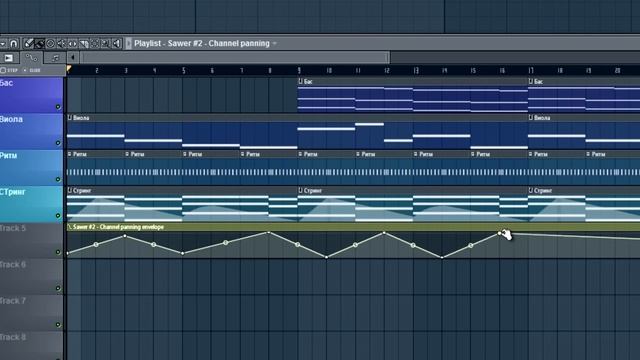Select the Ритм track name header
Image resolution: width=640 pixels, height=360 pixels.
(x=31, y=167)
